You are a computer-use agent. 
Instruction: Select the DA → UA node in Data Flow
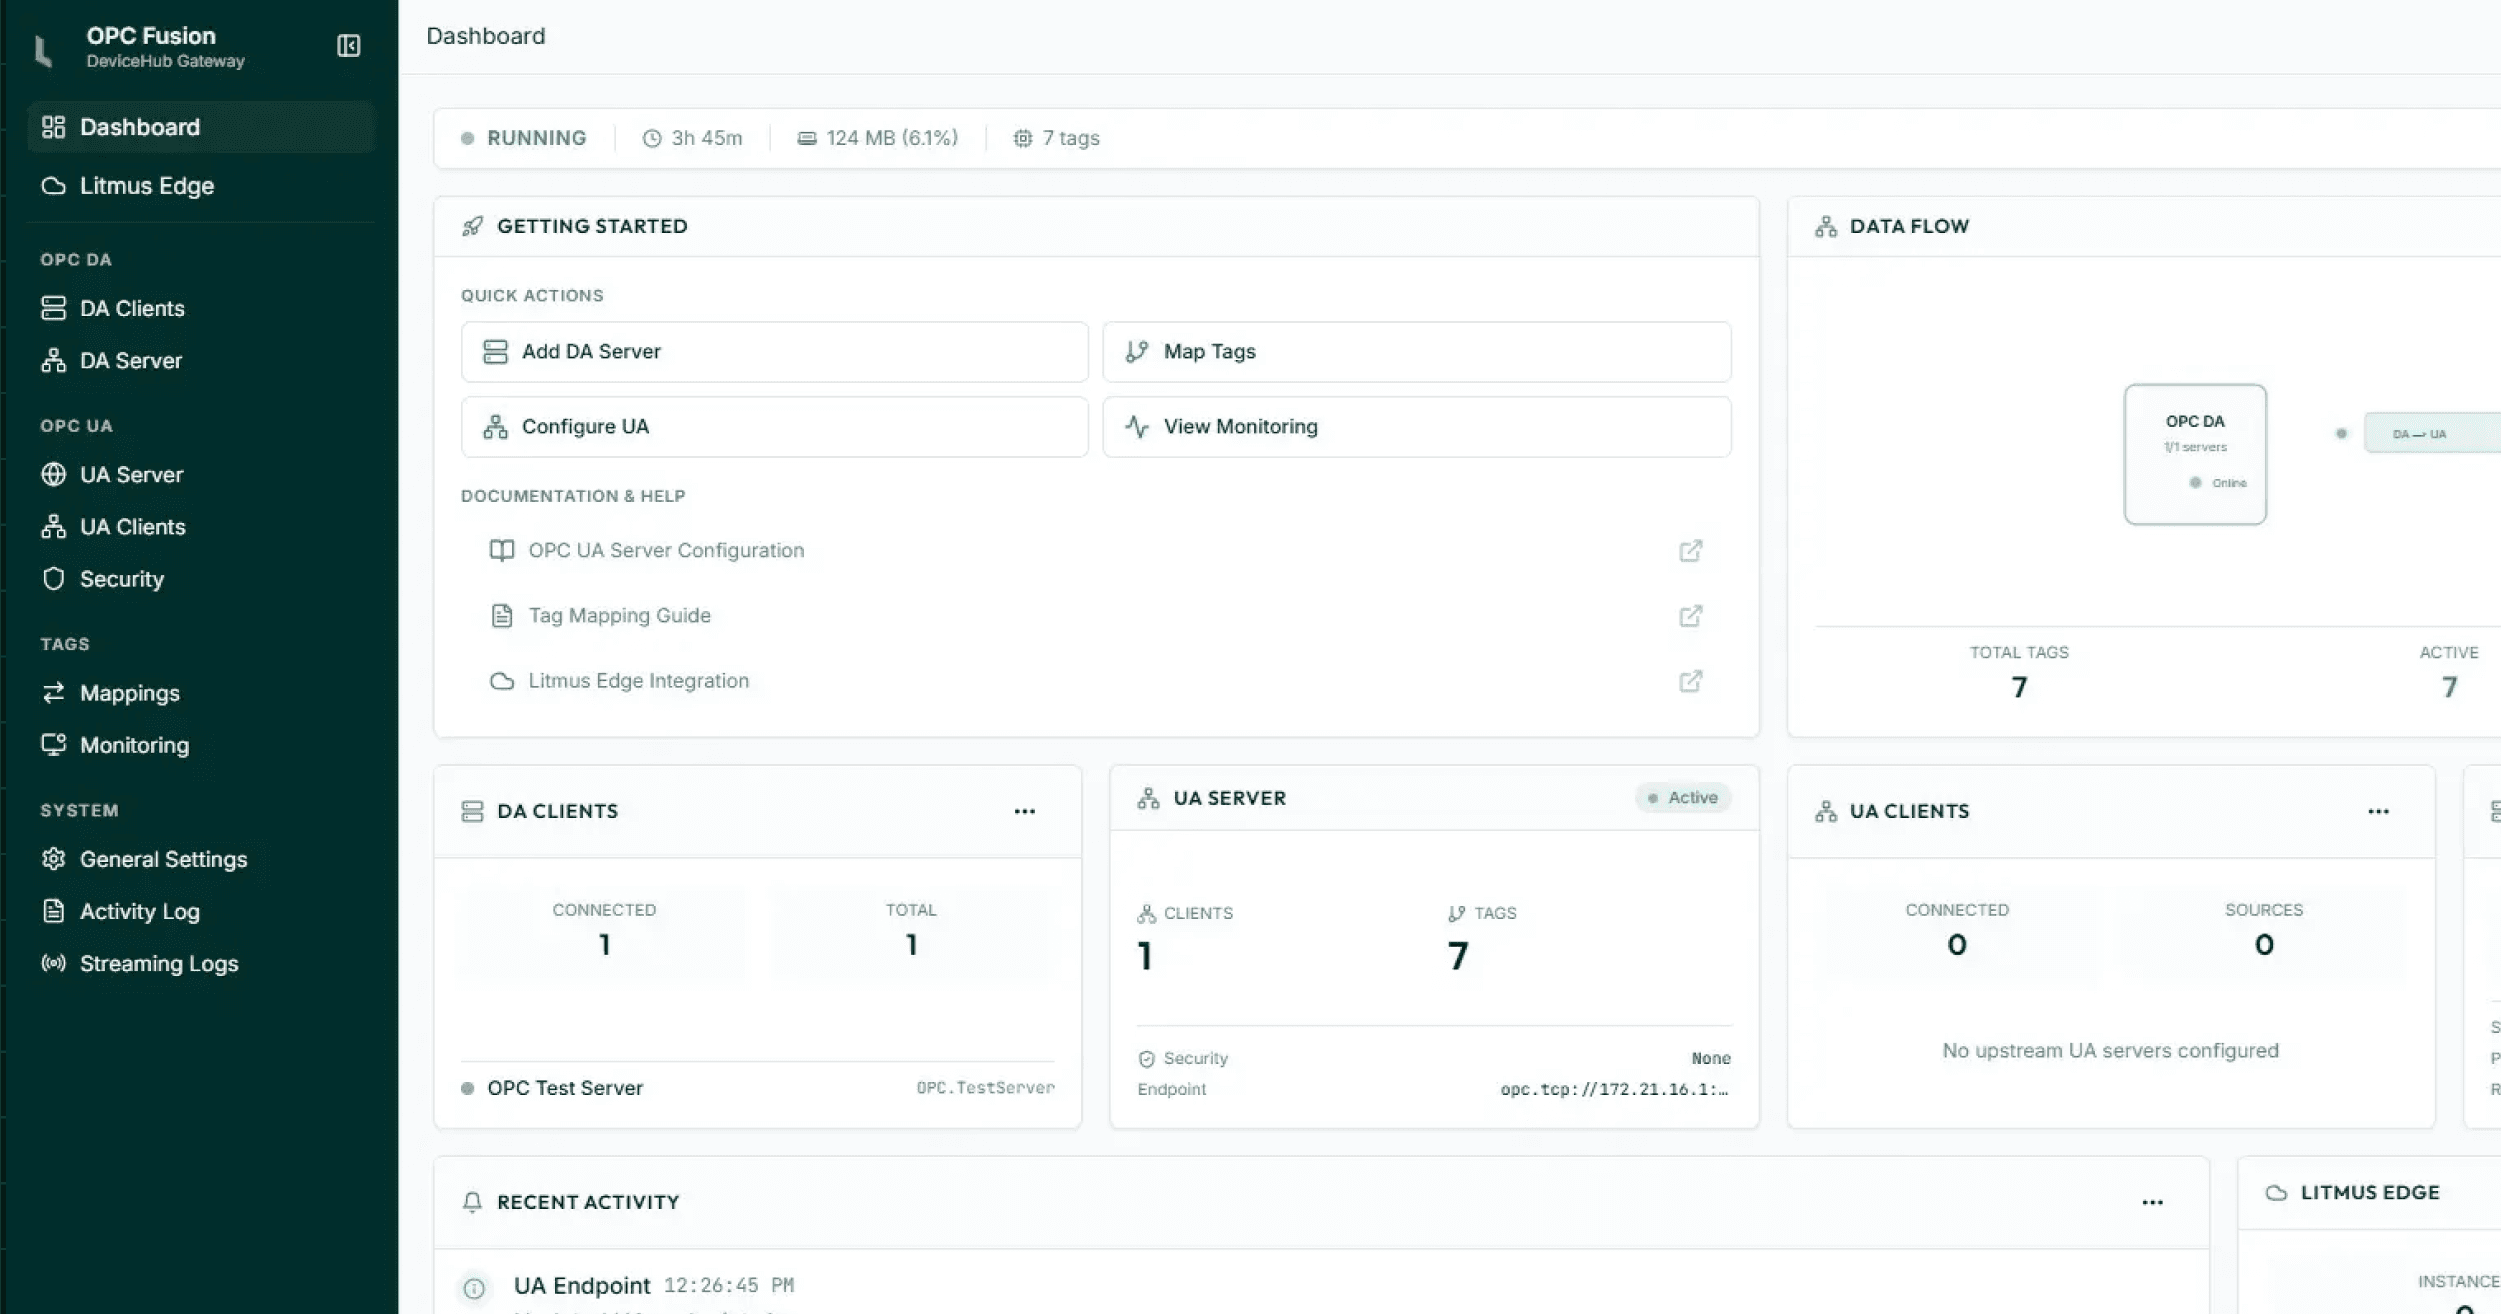(2432, 433)
